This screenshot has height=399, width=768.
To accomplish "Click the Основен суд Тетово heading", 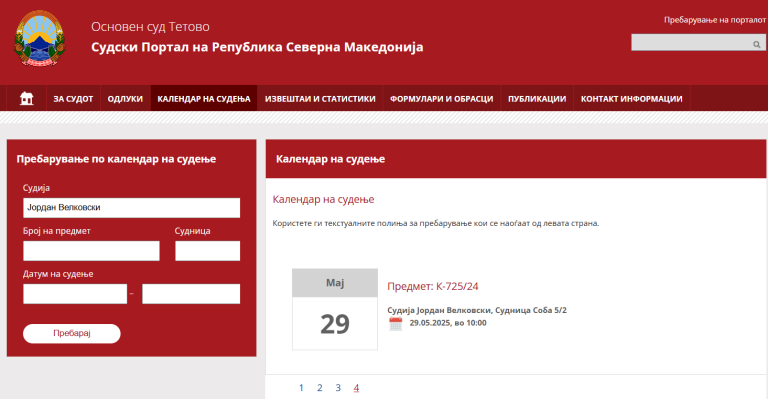I will (150, 26).
